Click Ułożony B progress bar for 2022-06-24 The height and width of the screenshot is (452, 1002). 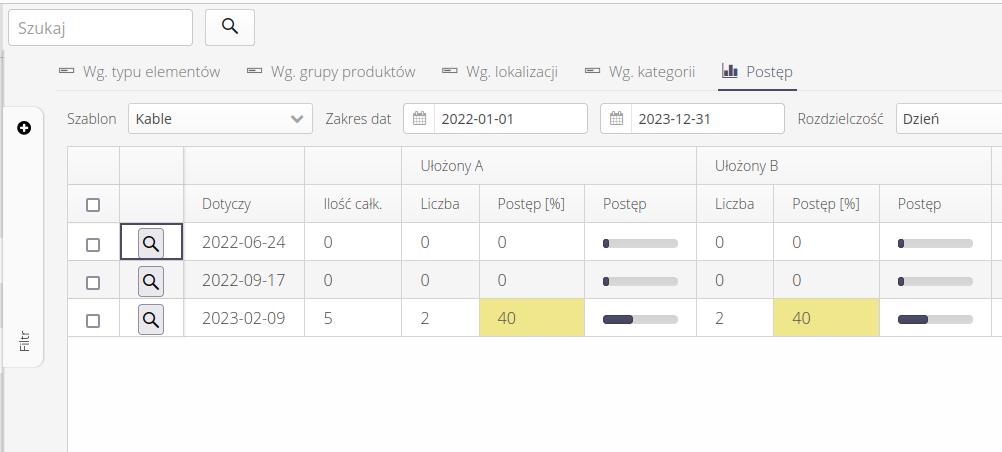point(935,244)
